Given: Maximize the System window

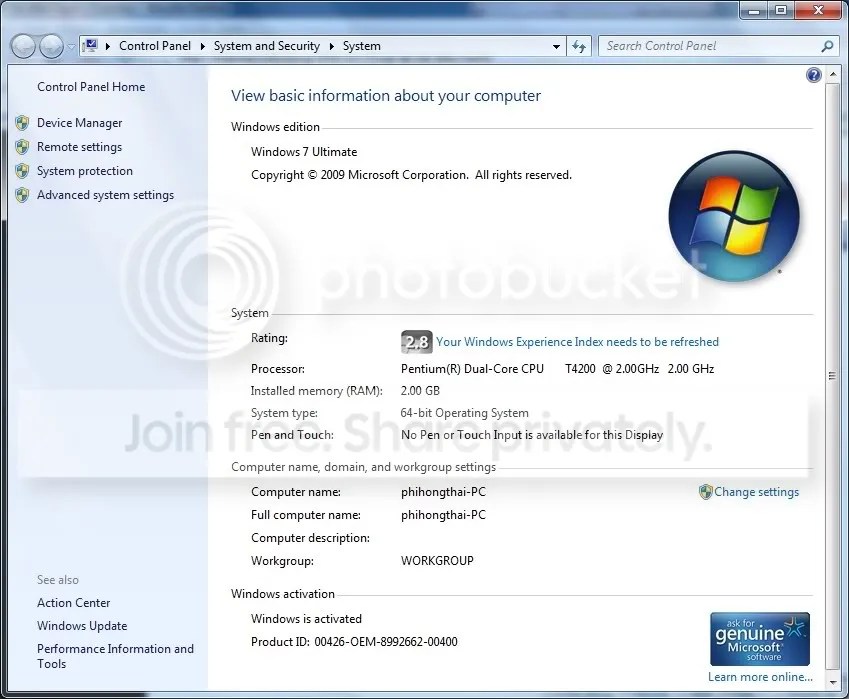Looking at the screenshot, I should point(781,10).
